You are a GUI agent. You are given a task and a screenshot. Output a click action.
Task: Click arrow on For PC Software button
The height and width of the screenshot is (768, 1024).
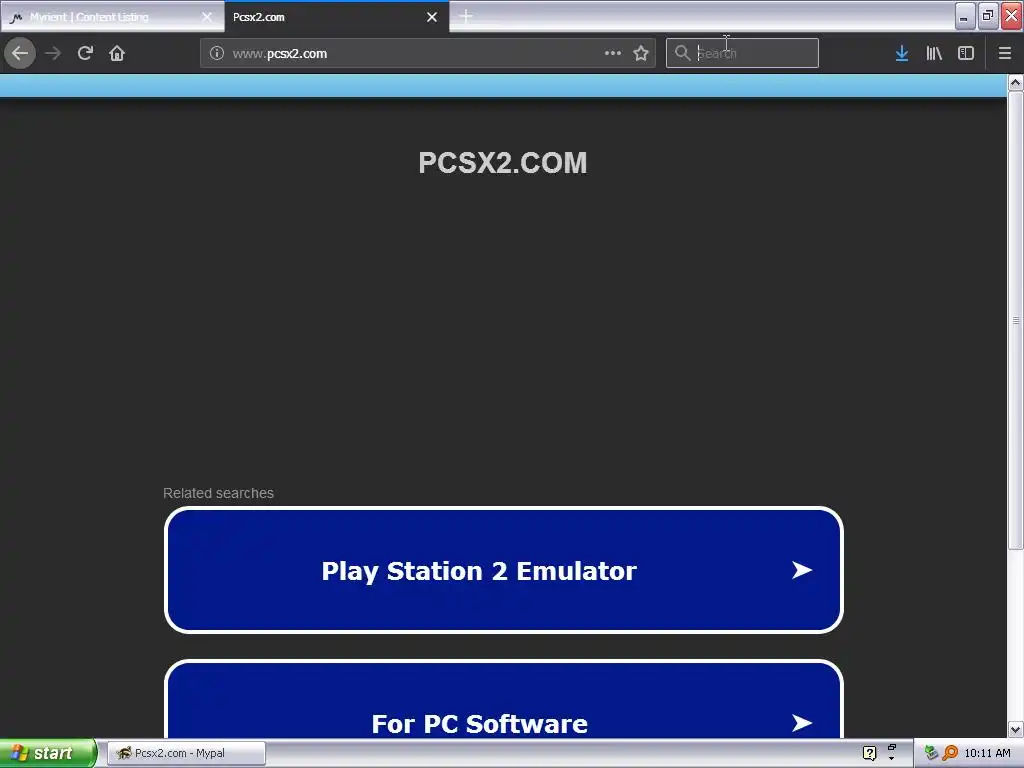point(801,722)
